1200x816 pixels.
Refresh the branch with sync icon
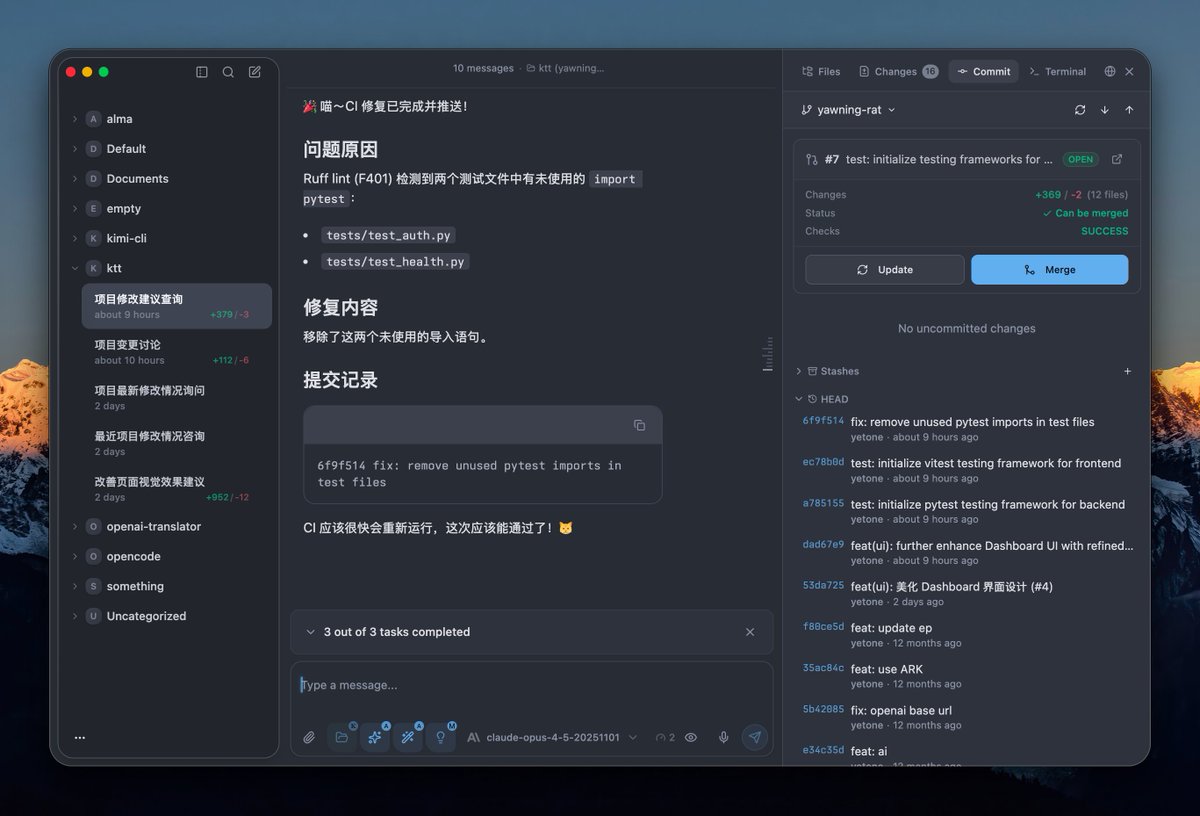click(x=1080, y=110)
